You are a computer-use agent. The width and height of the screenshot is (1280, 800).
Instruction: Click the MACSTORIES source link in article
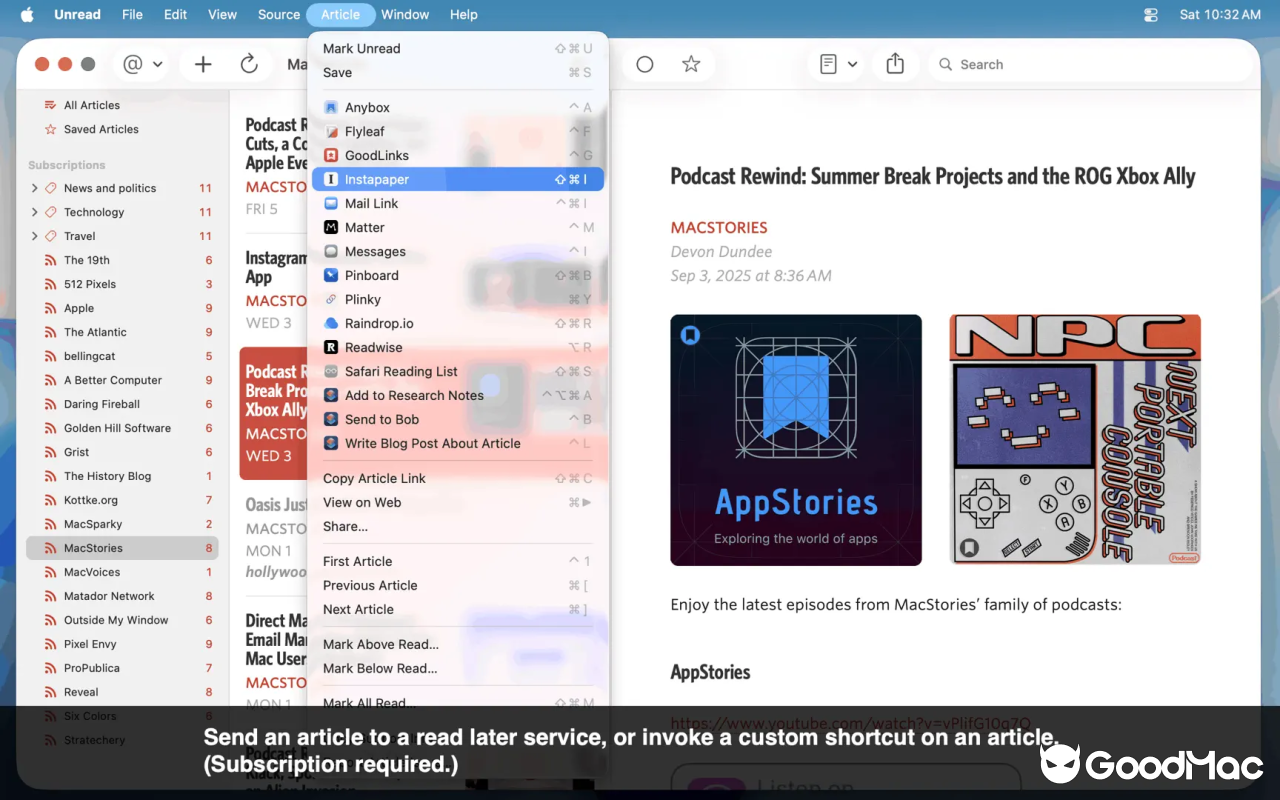pyautogui.click(x=719, y=227)
